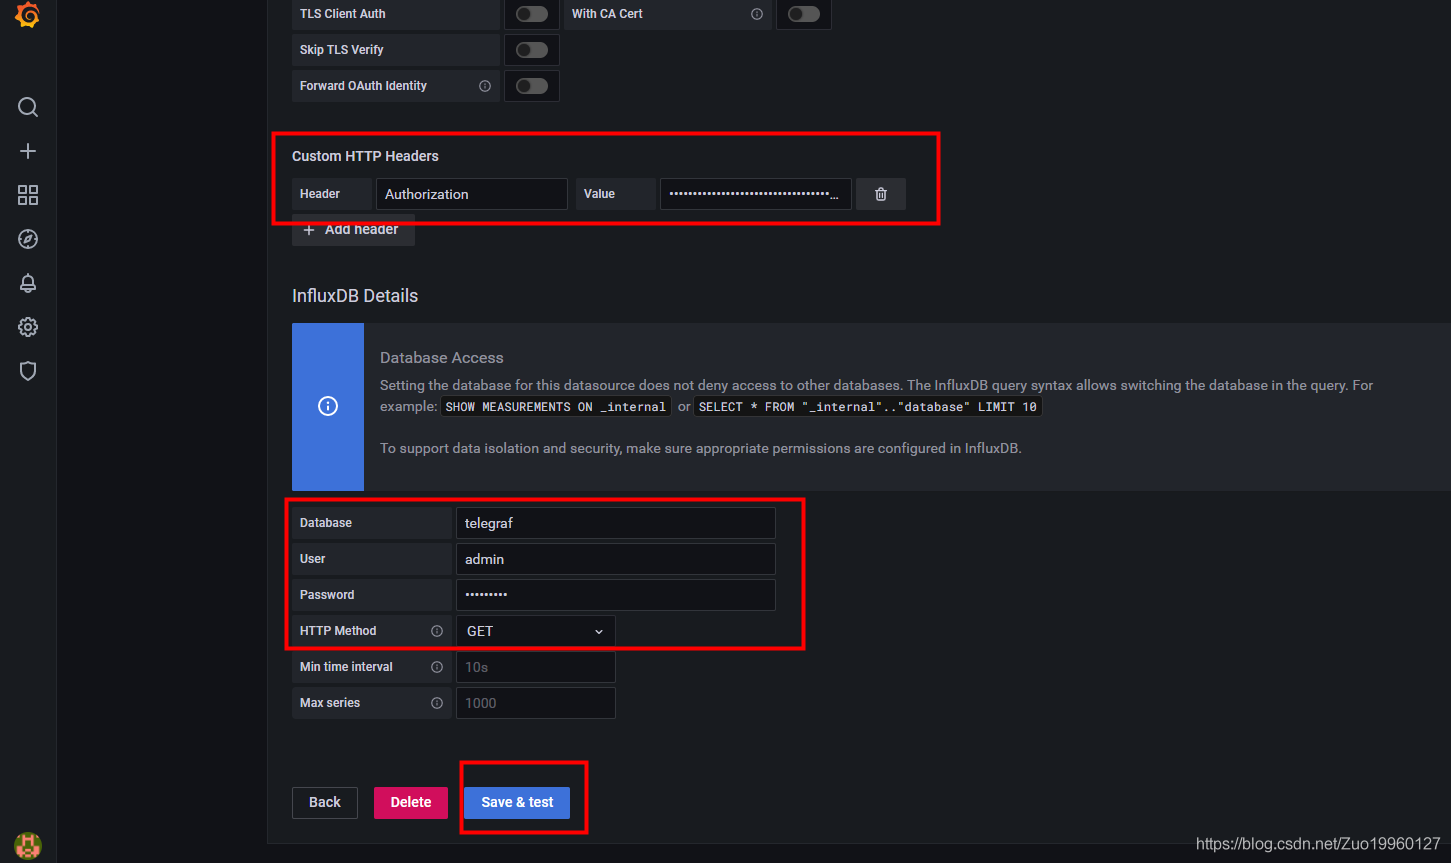Show the Forward OAuth Identity info icon
1451x863 pixels.
(x=485, y=86)
